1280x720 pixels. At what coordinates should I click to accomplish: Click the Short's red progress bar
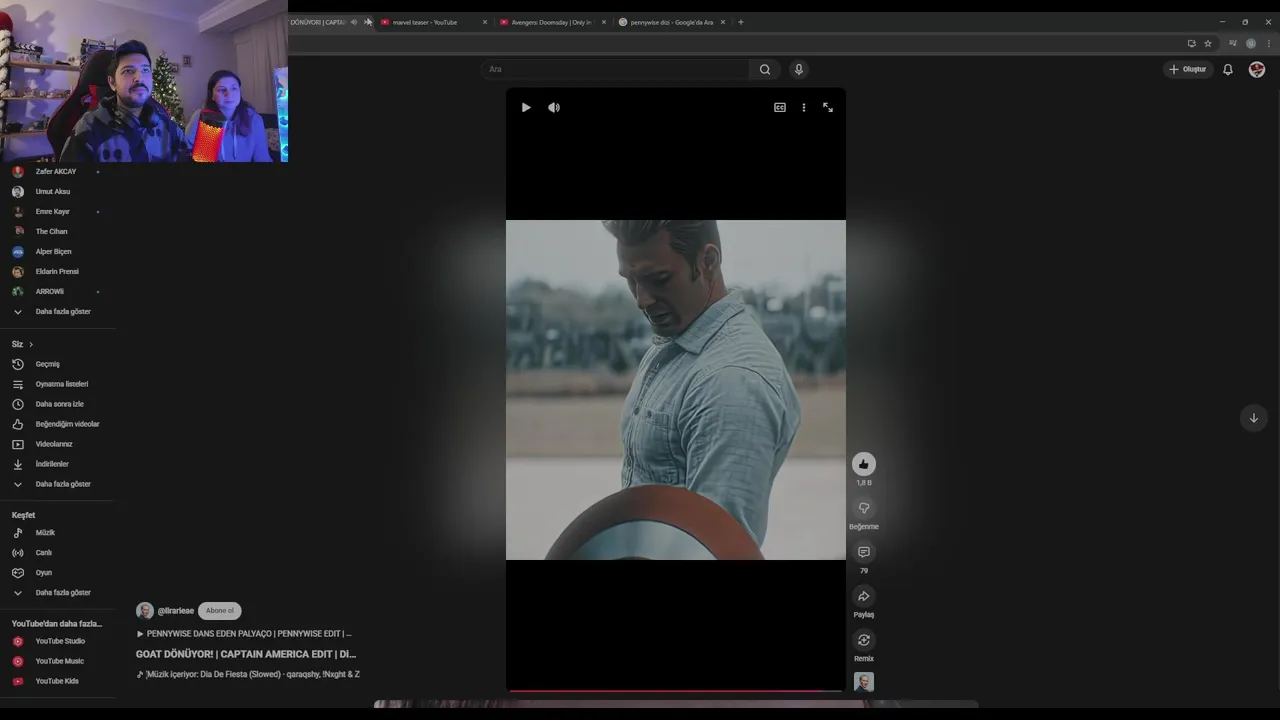coord(676,690)
